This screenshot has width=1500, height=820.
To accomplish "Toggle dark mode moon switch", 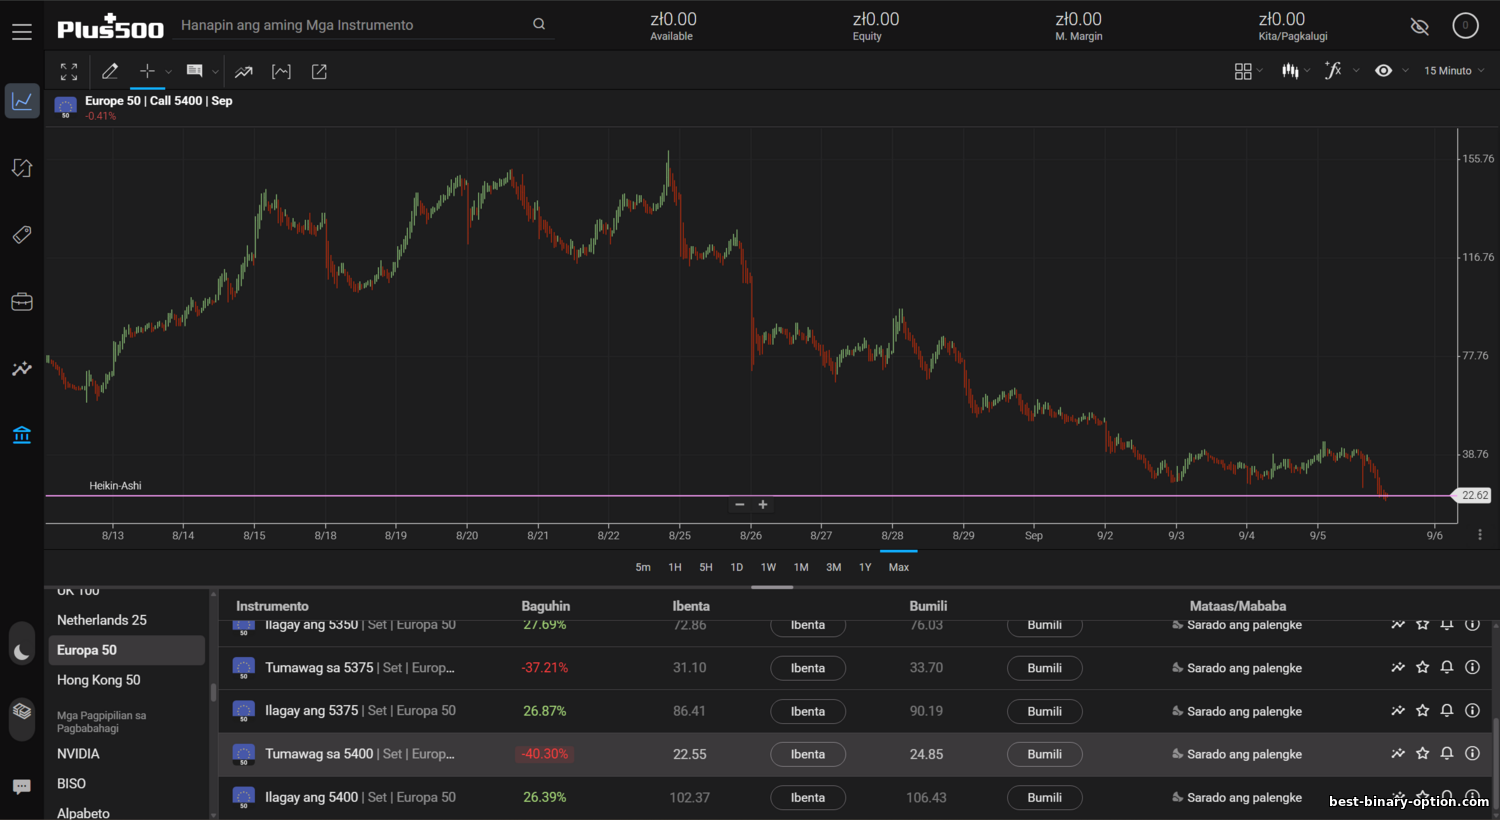I will (x=22, y=653).
